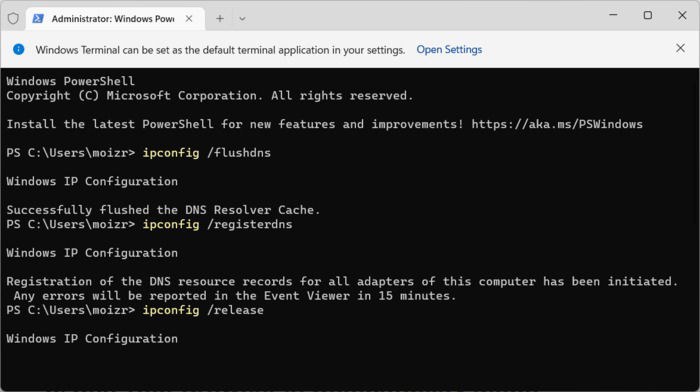Open a new tab with plus icon
This screenshot has height=392, width=700.
pos(220,19)
